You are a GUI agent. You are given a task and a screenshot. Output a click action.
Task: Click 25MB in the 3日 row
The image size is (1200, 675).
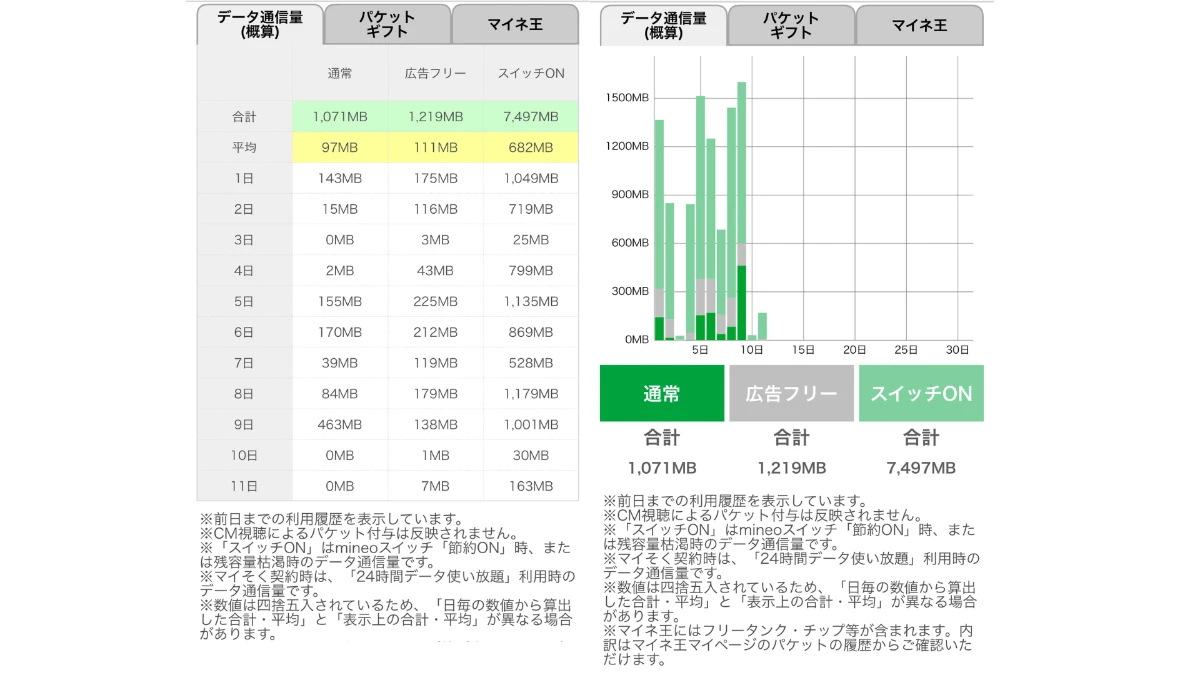point(530,240)
